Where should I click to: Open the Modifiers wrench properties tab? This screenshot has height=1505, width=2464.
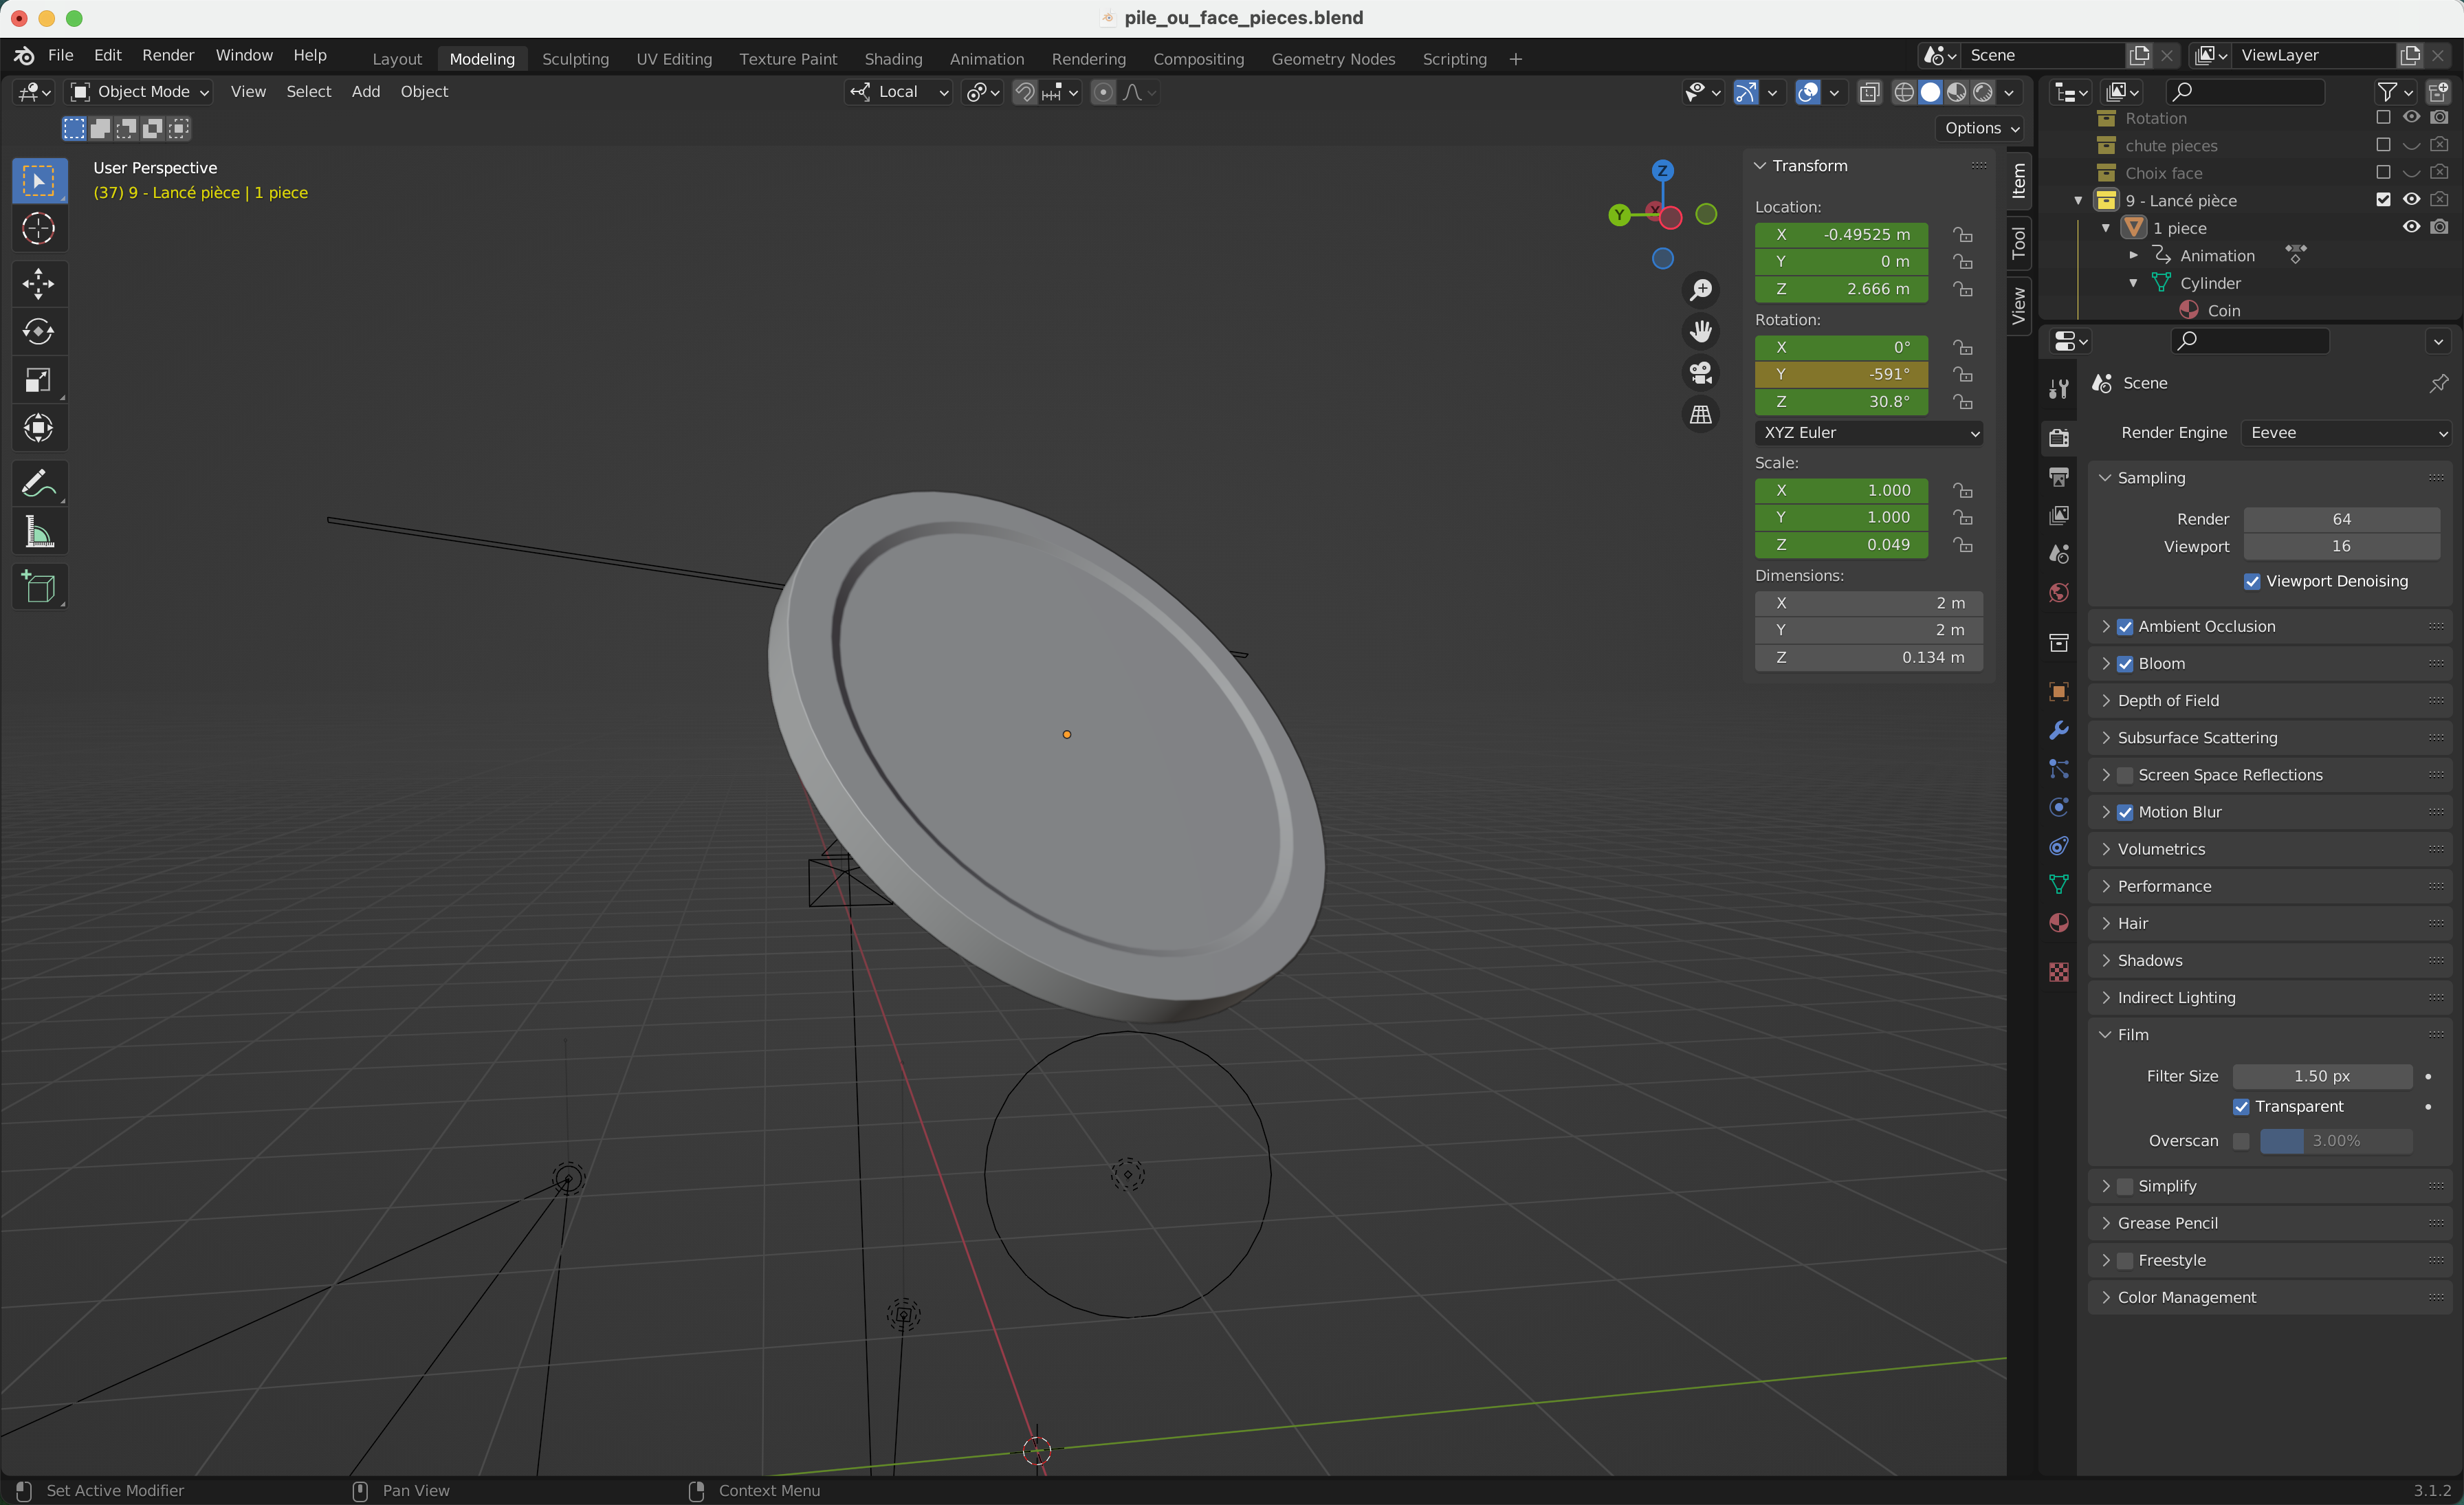coord(2058,731)
